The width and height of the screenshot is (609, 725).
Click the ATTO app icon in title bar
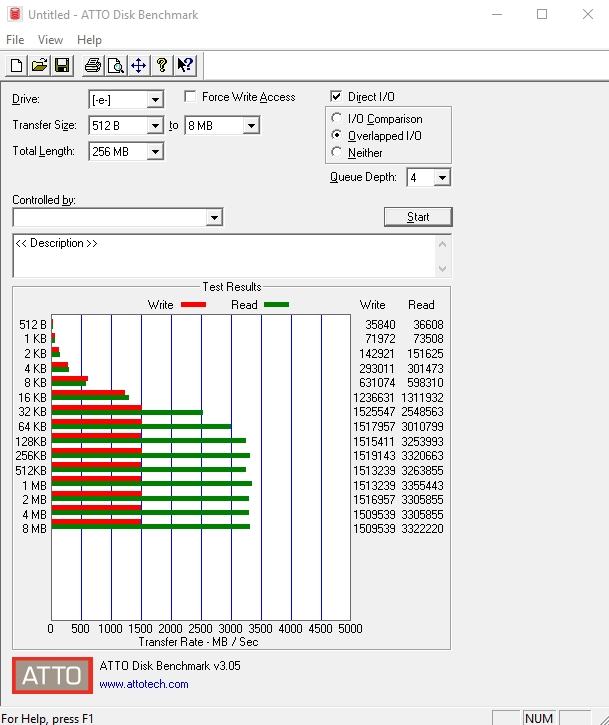tap(15, 14)
